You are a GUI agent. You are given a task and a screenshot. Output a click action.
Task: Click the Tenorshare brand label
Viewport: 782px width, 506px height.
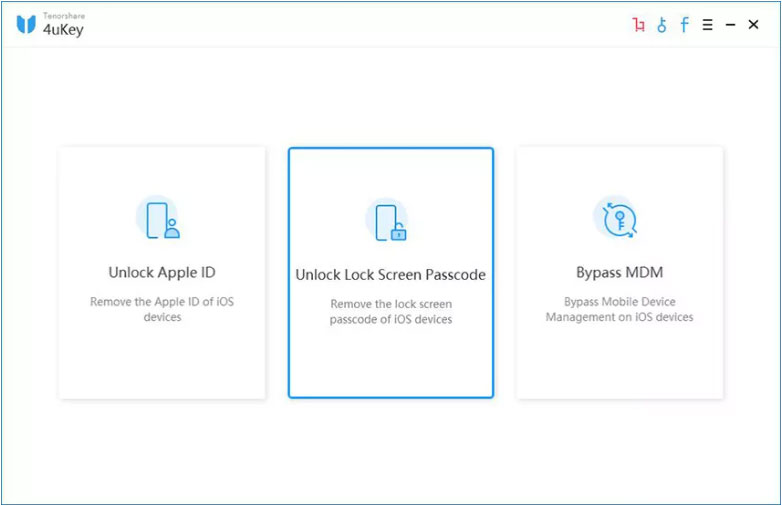[64, 16]
